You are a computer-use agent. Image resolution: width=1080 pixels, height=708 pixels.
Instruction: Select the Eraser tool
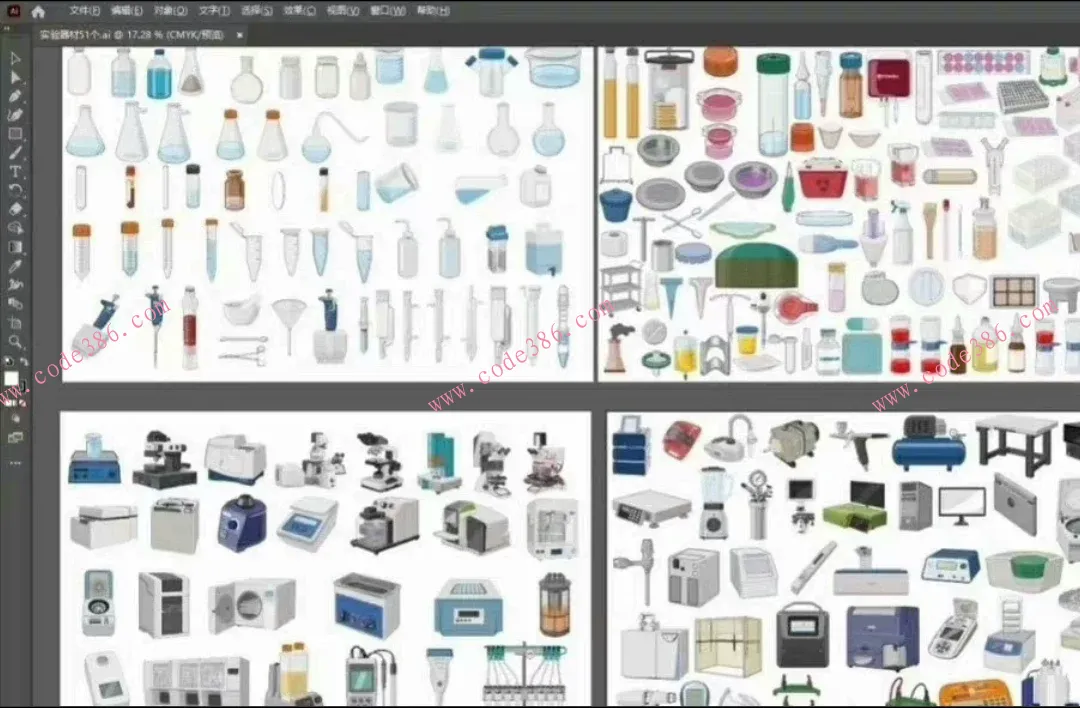[15, 210]
